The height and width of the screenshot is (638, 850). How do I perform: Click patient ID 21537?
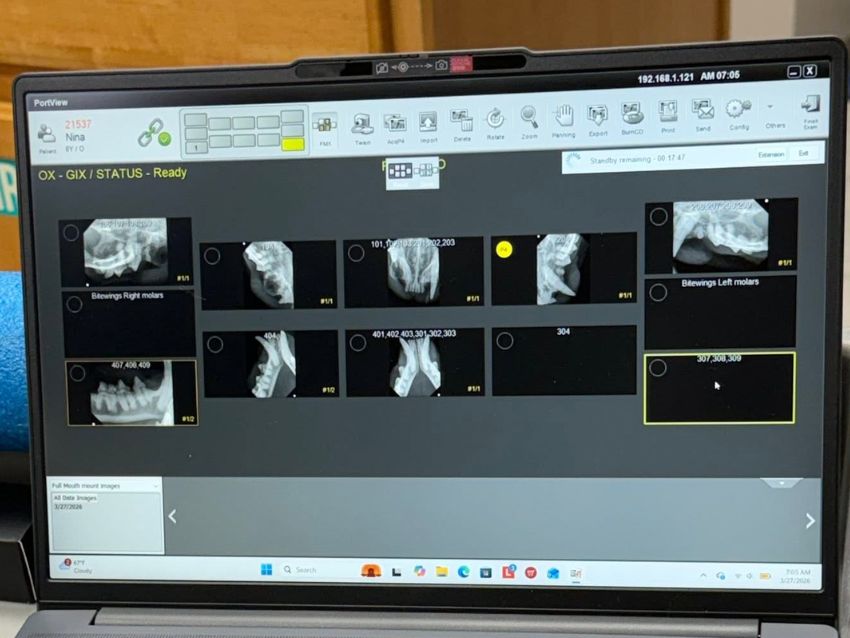(x=79, y=124)
